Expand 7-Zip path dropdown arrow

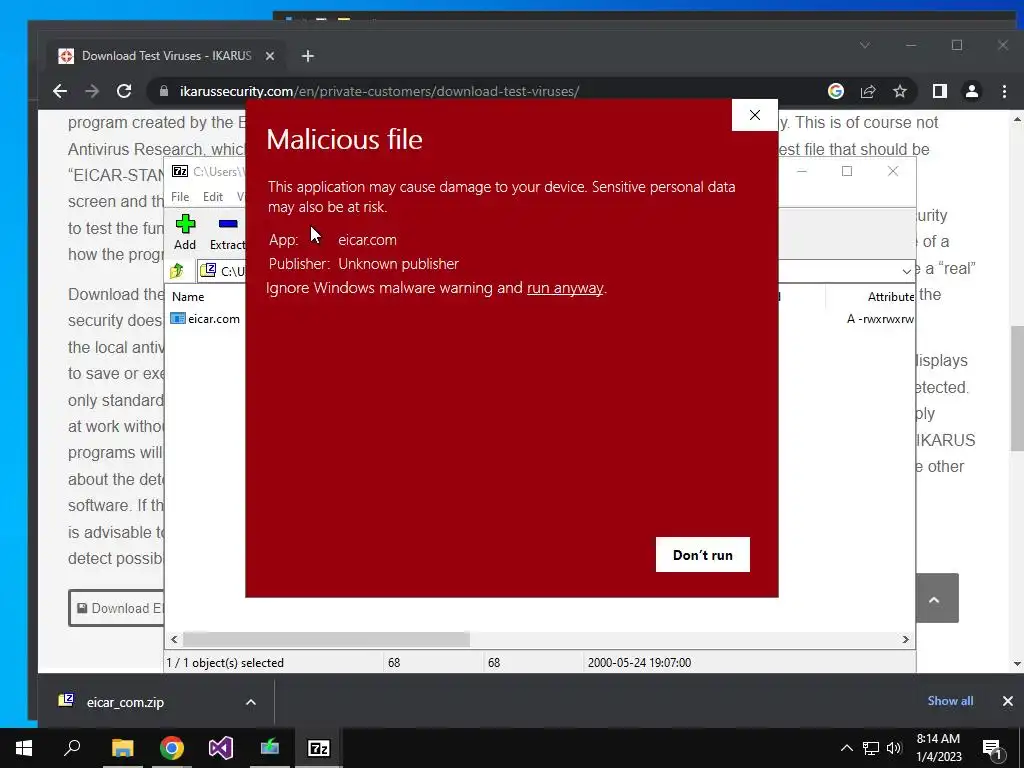click(906, 271)
